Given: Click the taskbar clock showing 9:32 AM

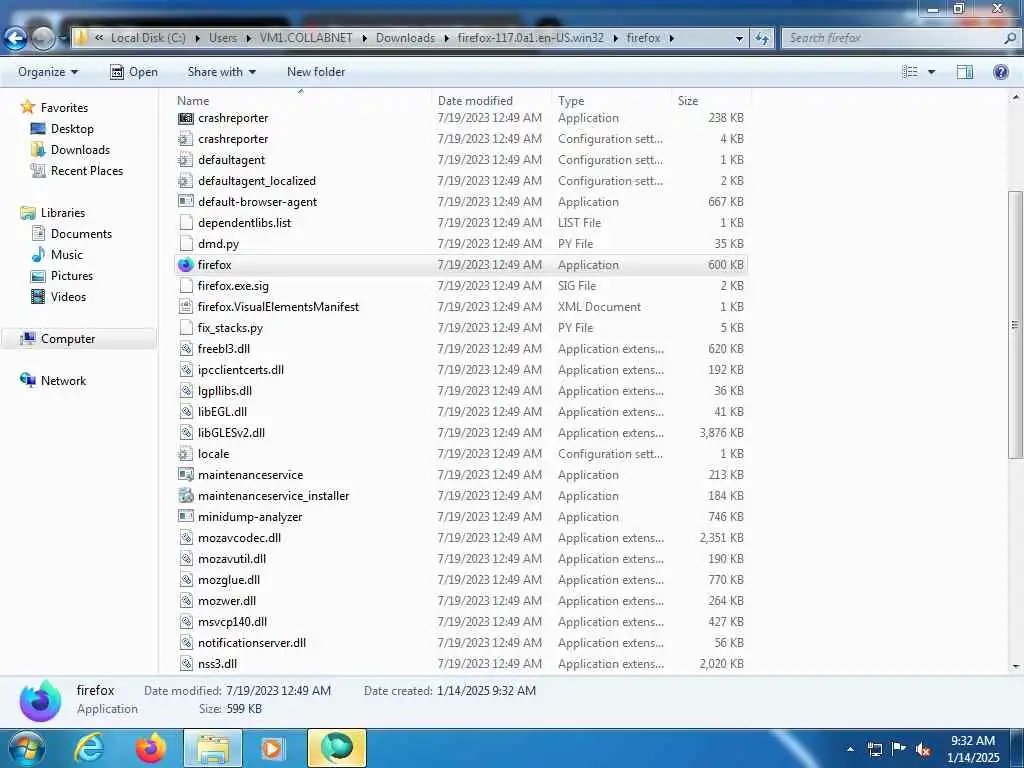Looking at the screenshot, I should click(x=973, y=749).
